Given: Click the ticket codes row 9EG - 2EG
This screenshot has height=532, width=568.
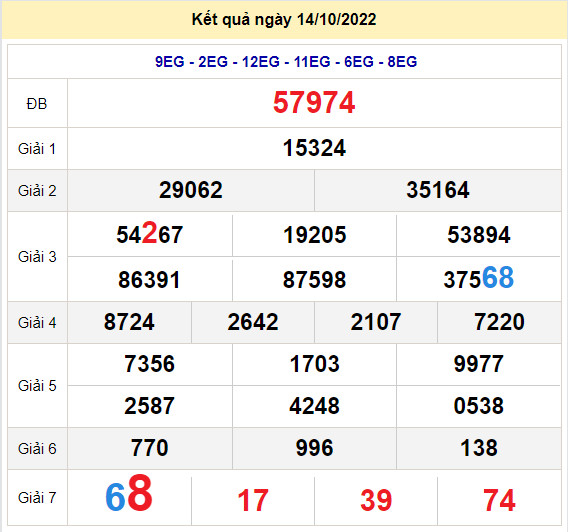Looking at the screenshot, I should [x=286, y=62].
